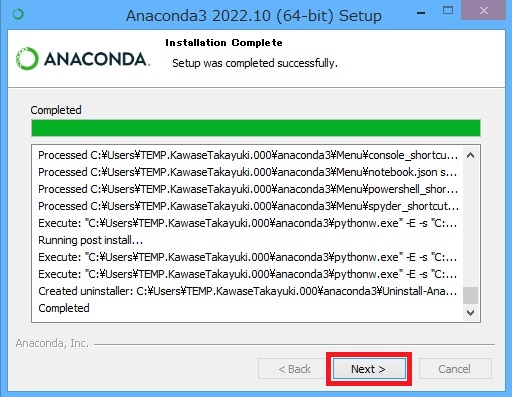Click the ANACONDA wordmark text

(97, 59)
